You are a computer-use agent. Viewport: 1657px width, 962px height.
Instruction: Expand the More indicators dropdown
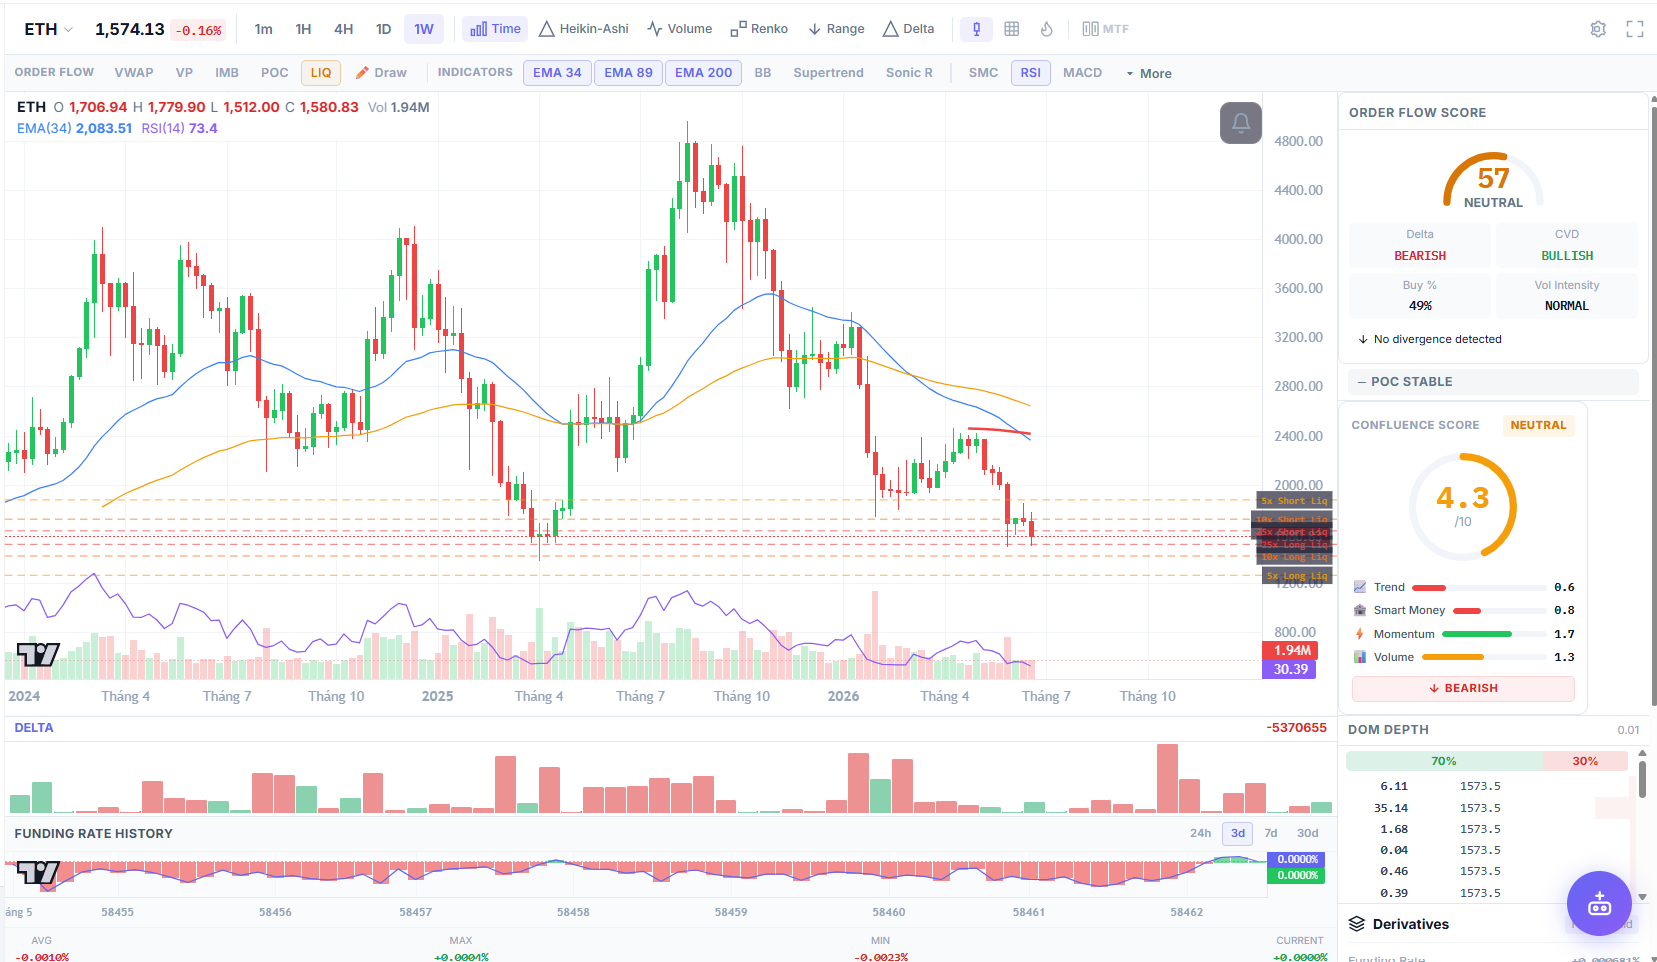(1148, 73)
